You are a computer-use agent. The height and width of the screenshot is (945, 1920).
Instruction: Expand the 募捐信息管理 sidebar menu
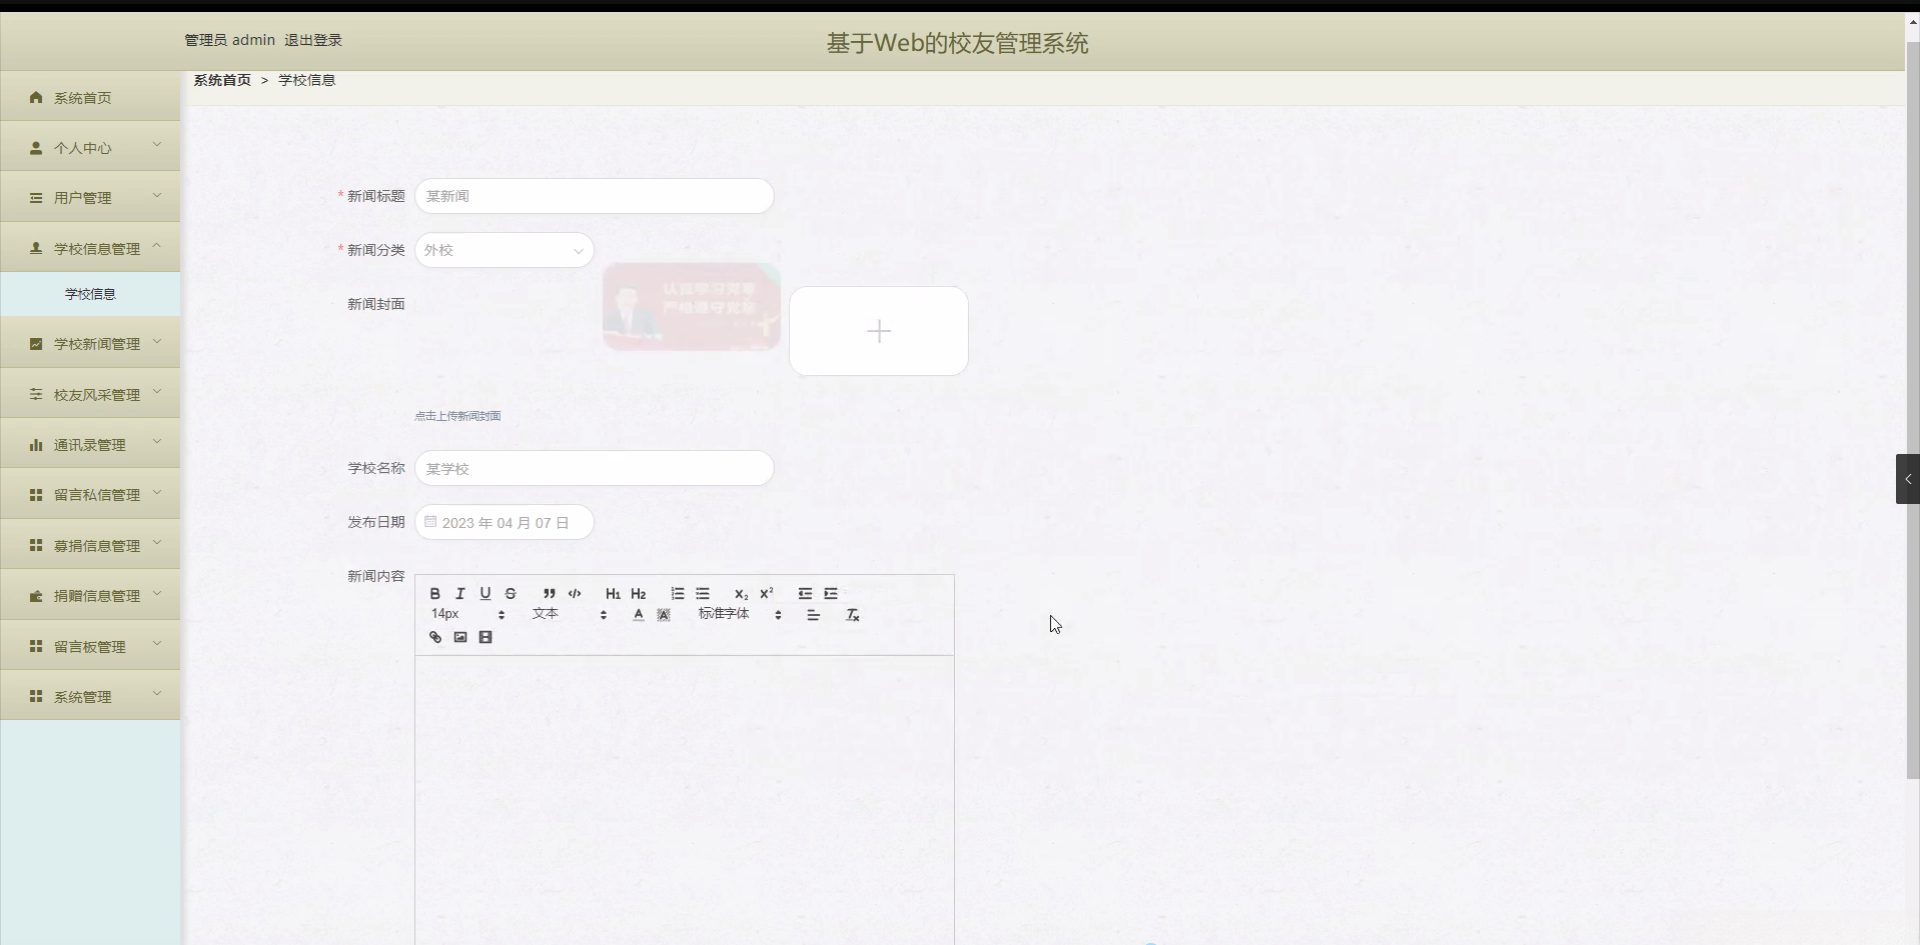[90, 545]
